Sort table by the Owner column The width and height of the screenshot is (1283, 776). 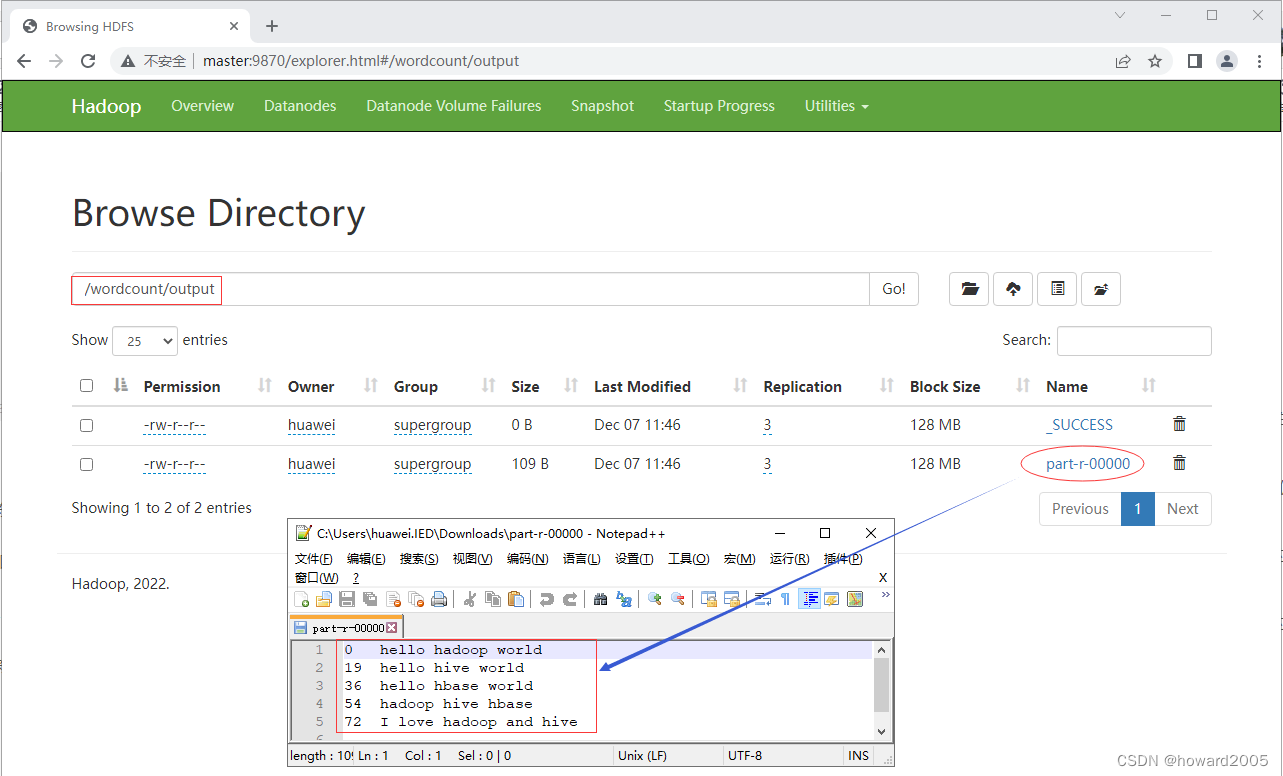[x=311, y=386]
